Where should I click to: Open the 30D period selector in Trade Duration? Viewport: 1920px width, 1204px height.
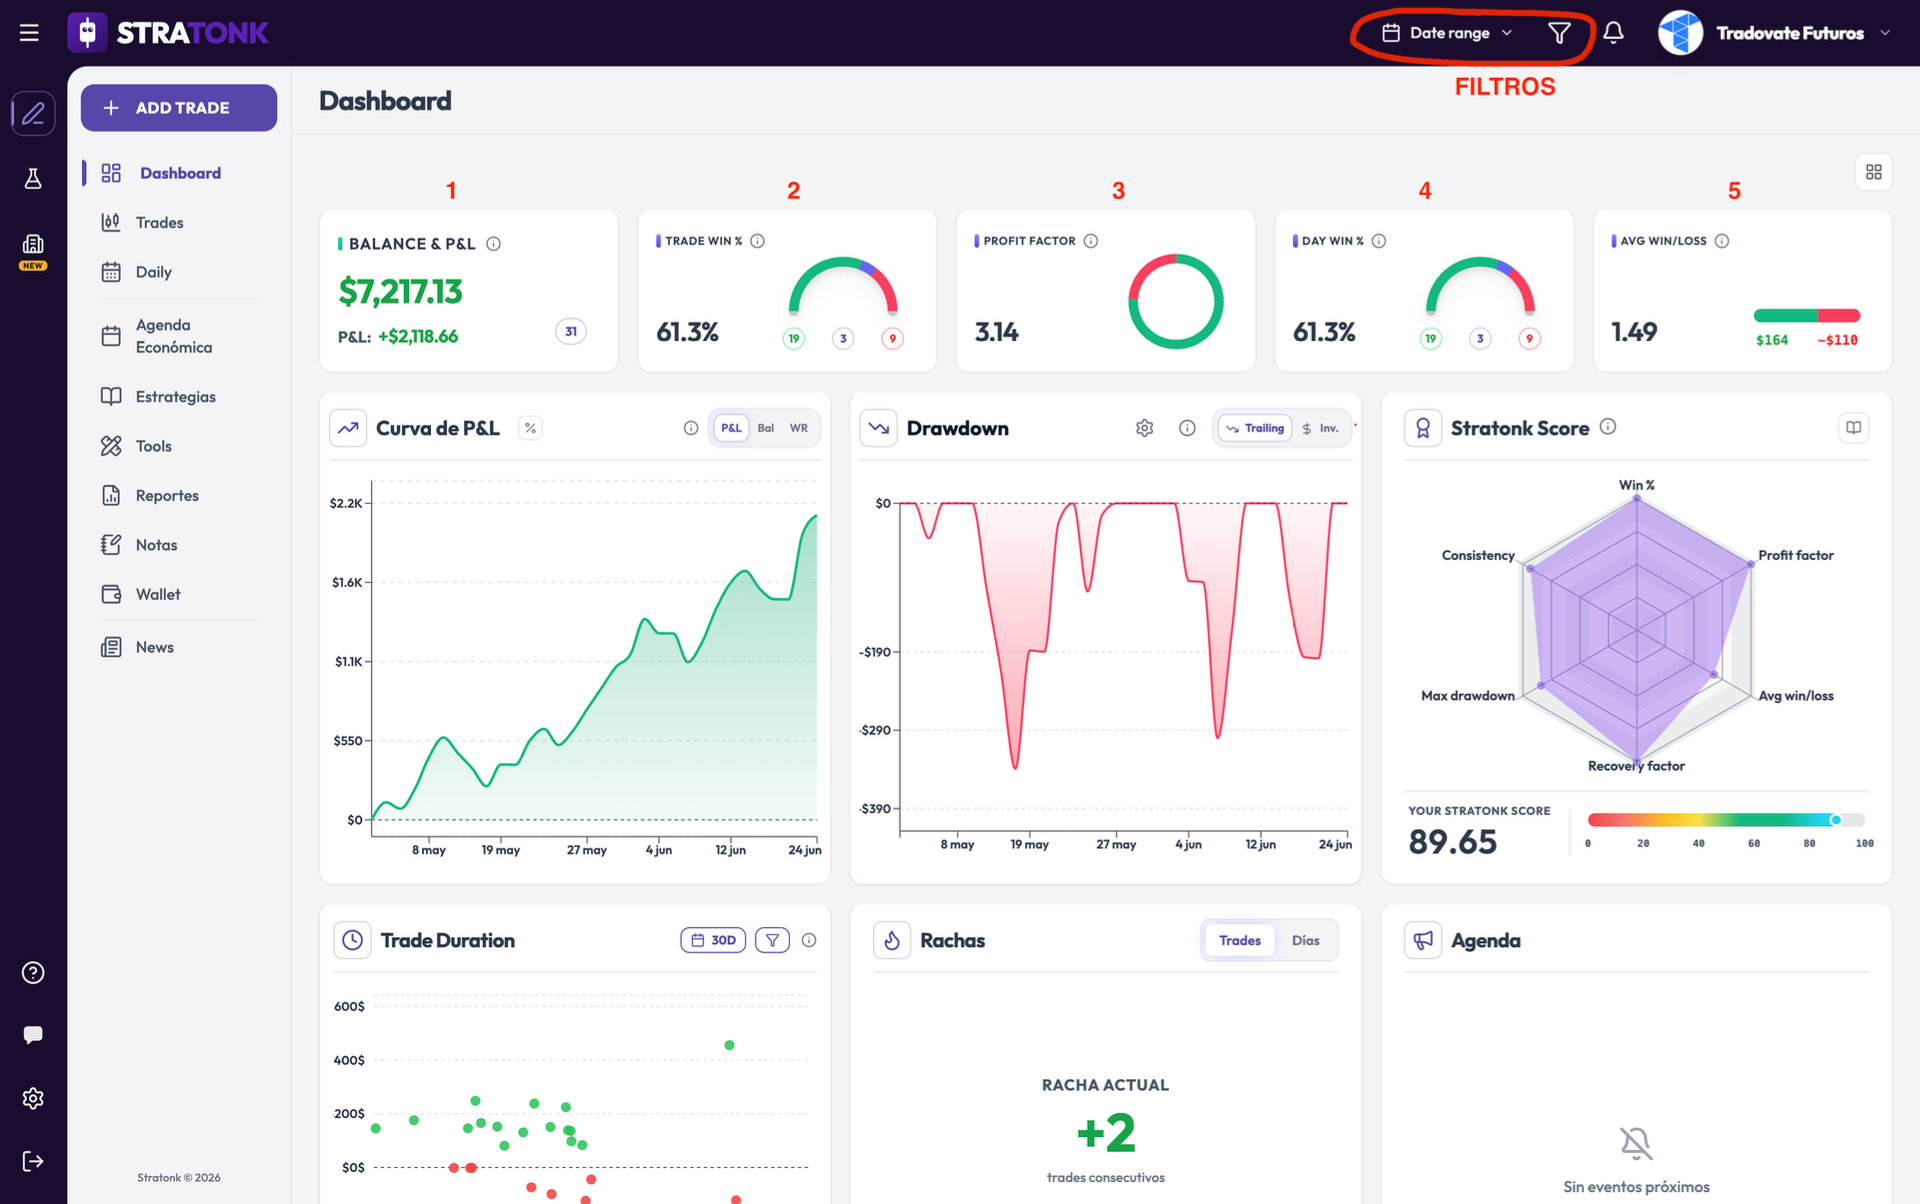[713, 940]
